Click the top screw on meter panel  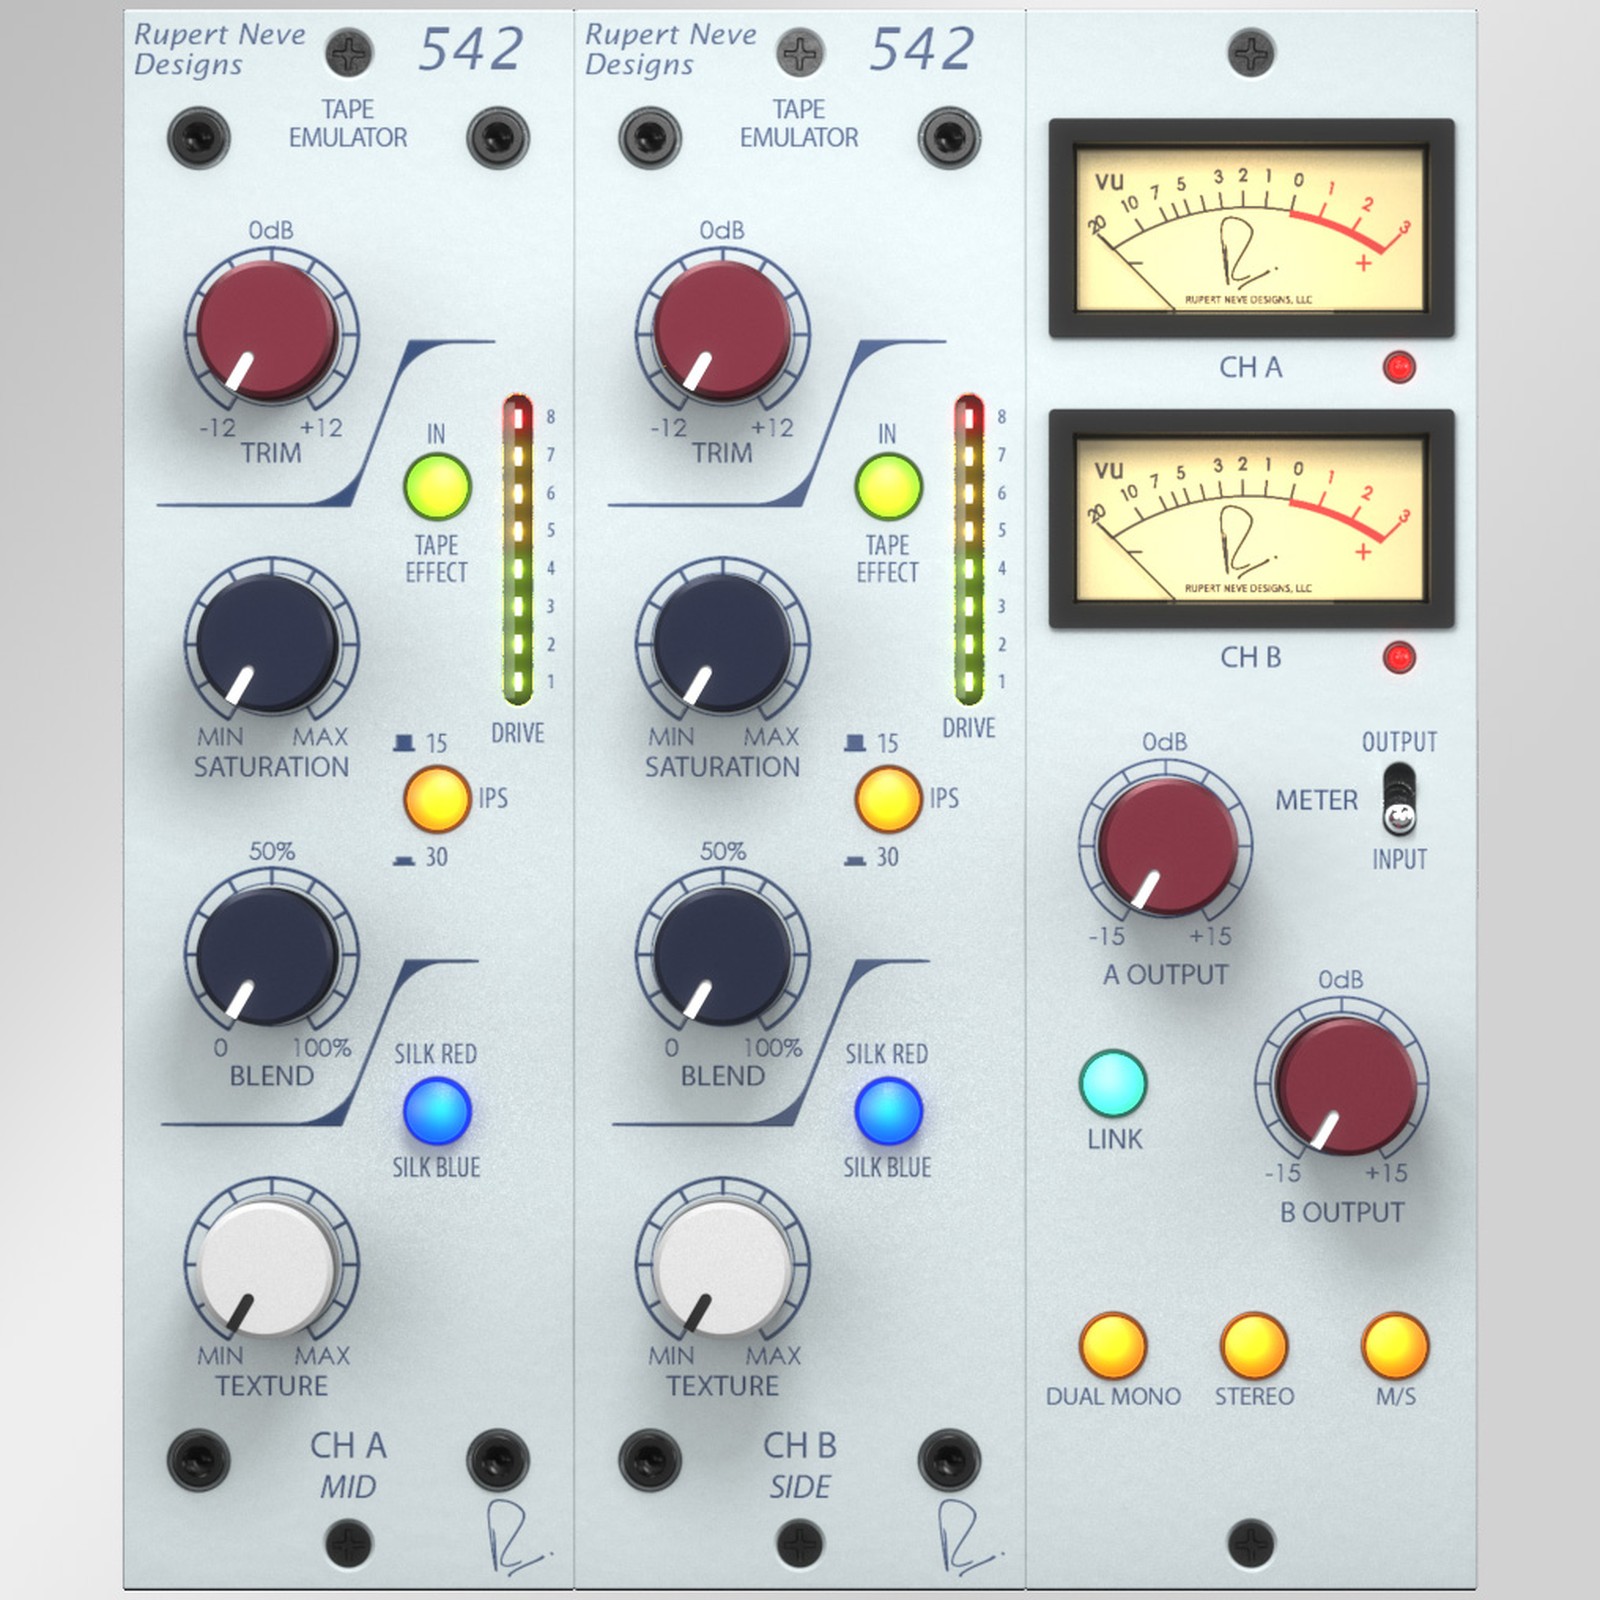[x=1250, y=52]
